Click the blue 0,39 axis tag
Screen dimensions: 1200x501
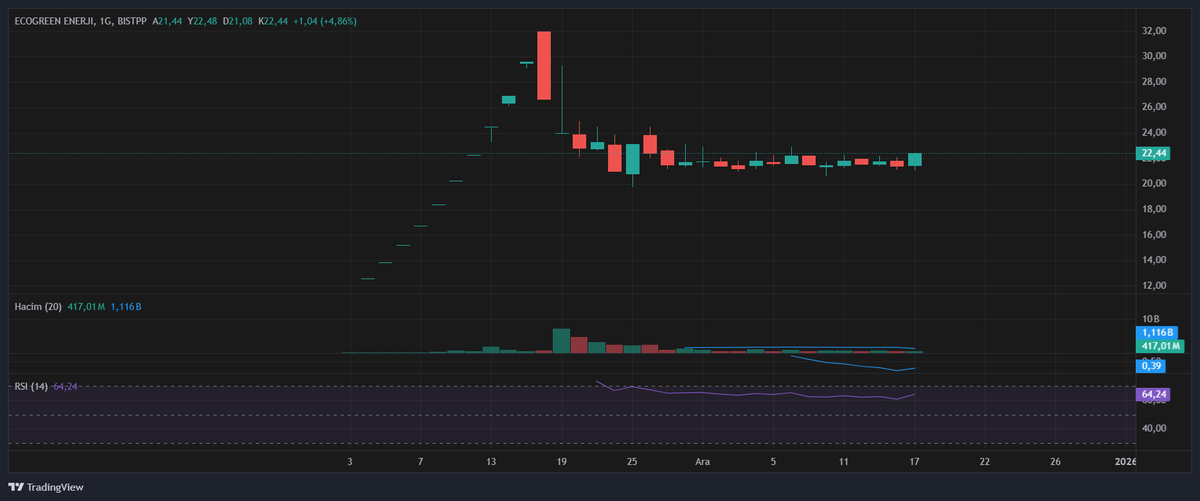coord(1150,366)
